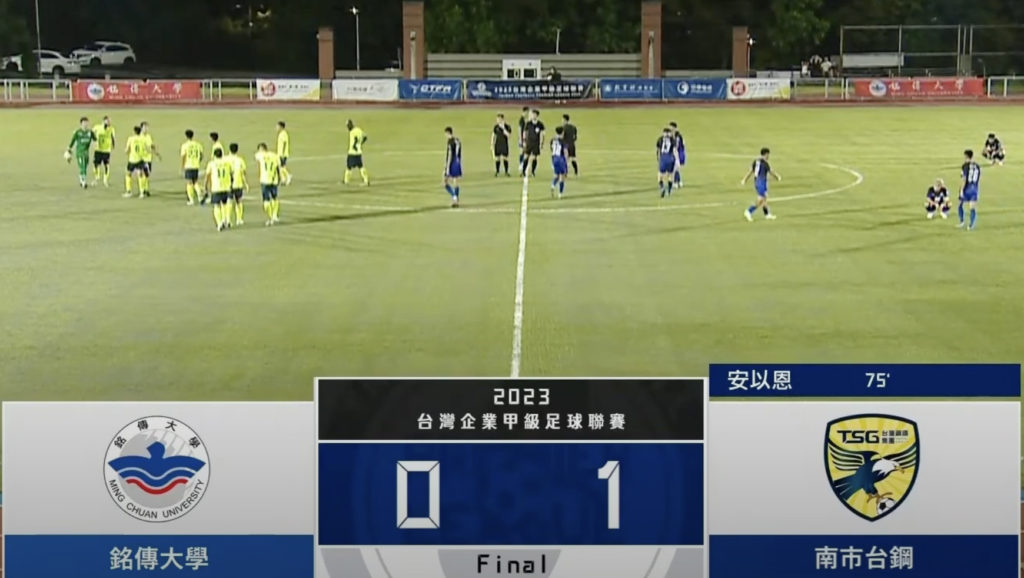Image resolution: width=1024 pixels, height=578 pixels.
Task: Click the group of referees in black
Action: (534, 142)
